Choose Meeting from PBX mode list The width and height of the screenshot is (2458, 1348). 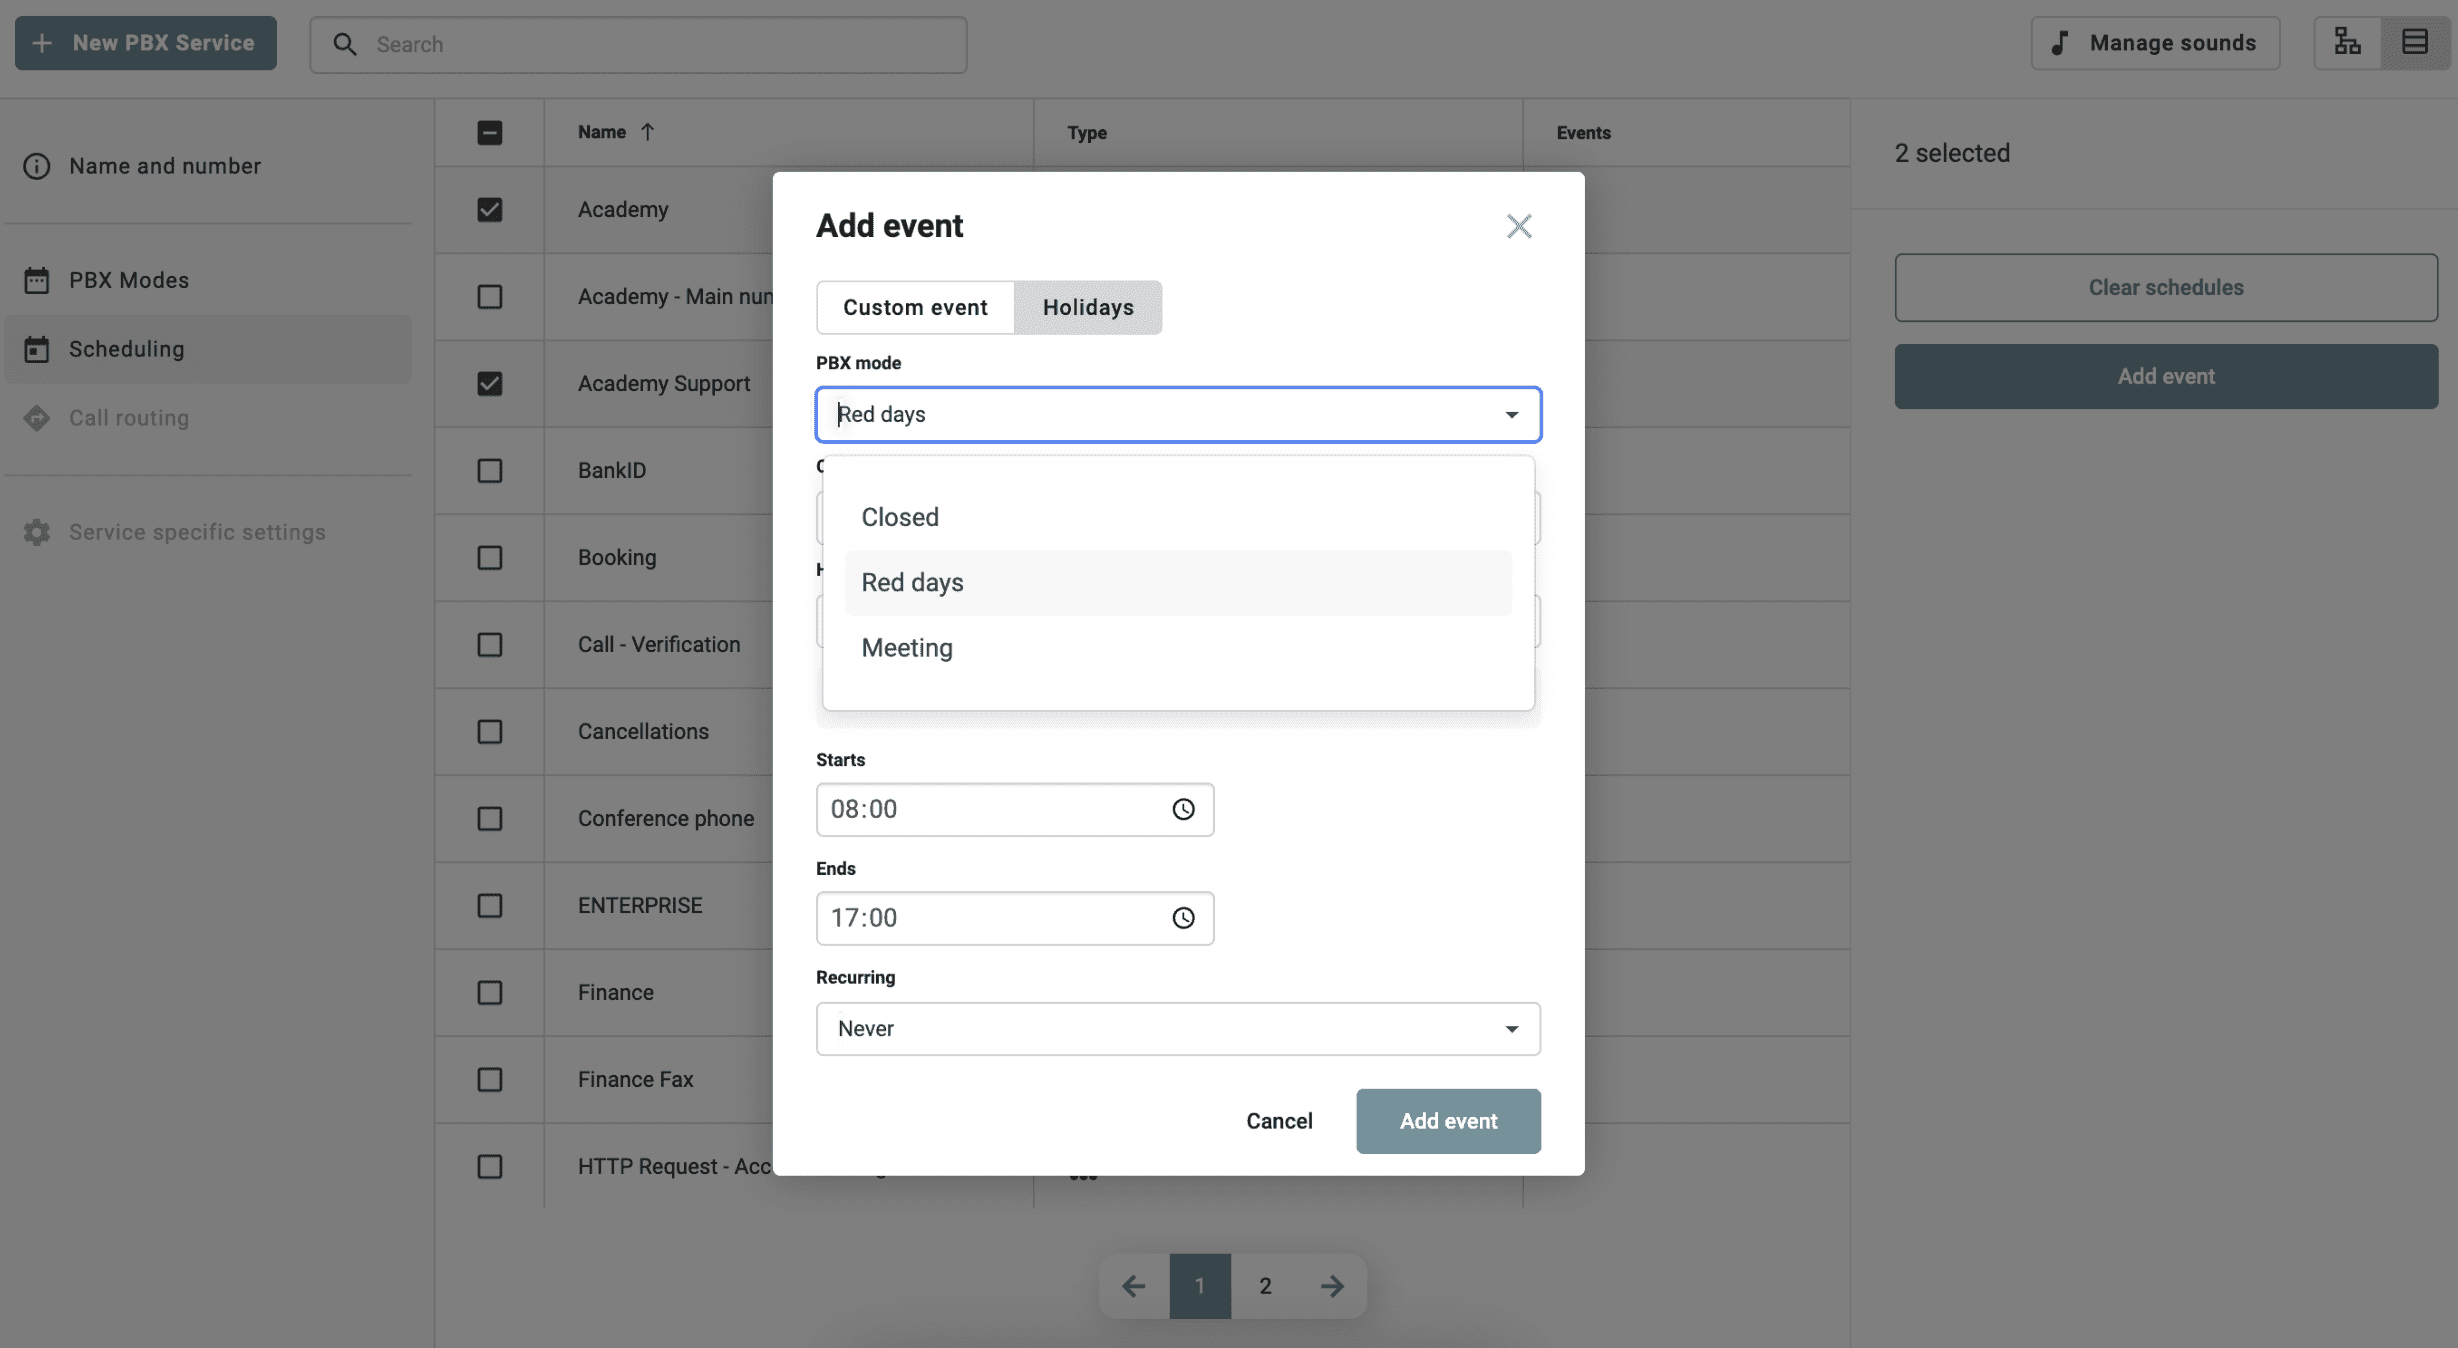pyautogui.click(x=907, y=648)
